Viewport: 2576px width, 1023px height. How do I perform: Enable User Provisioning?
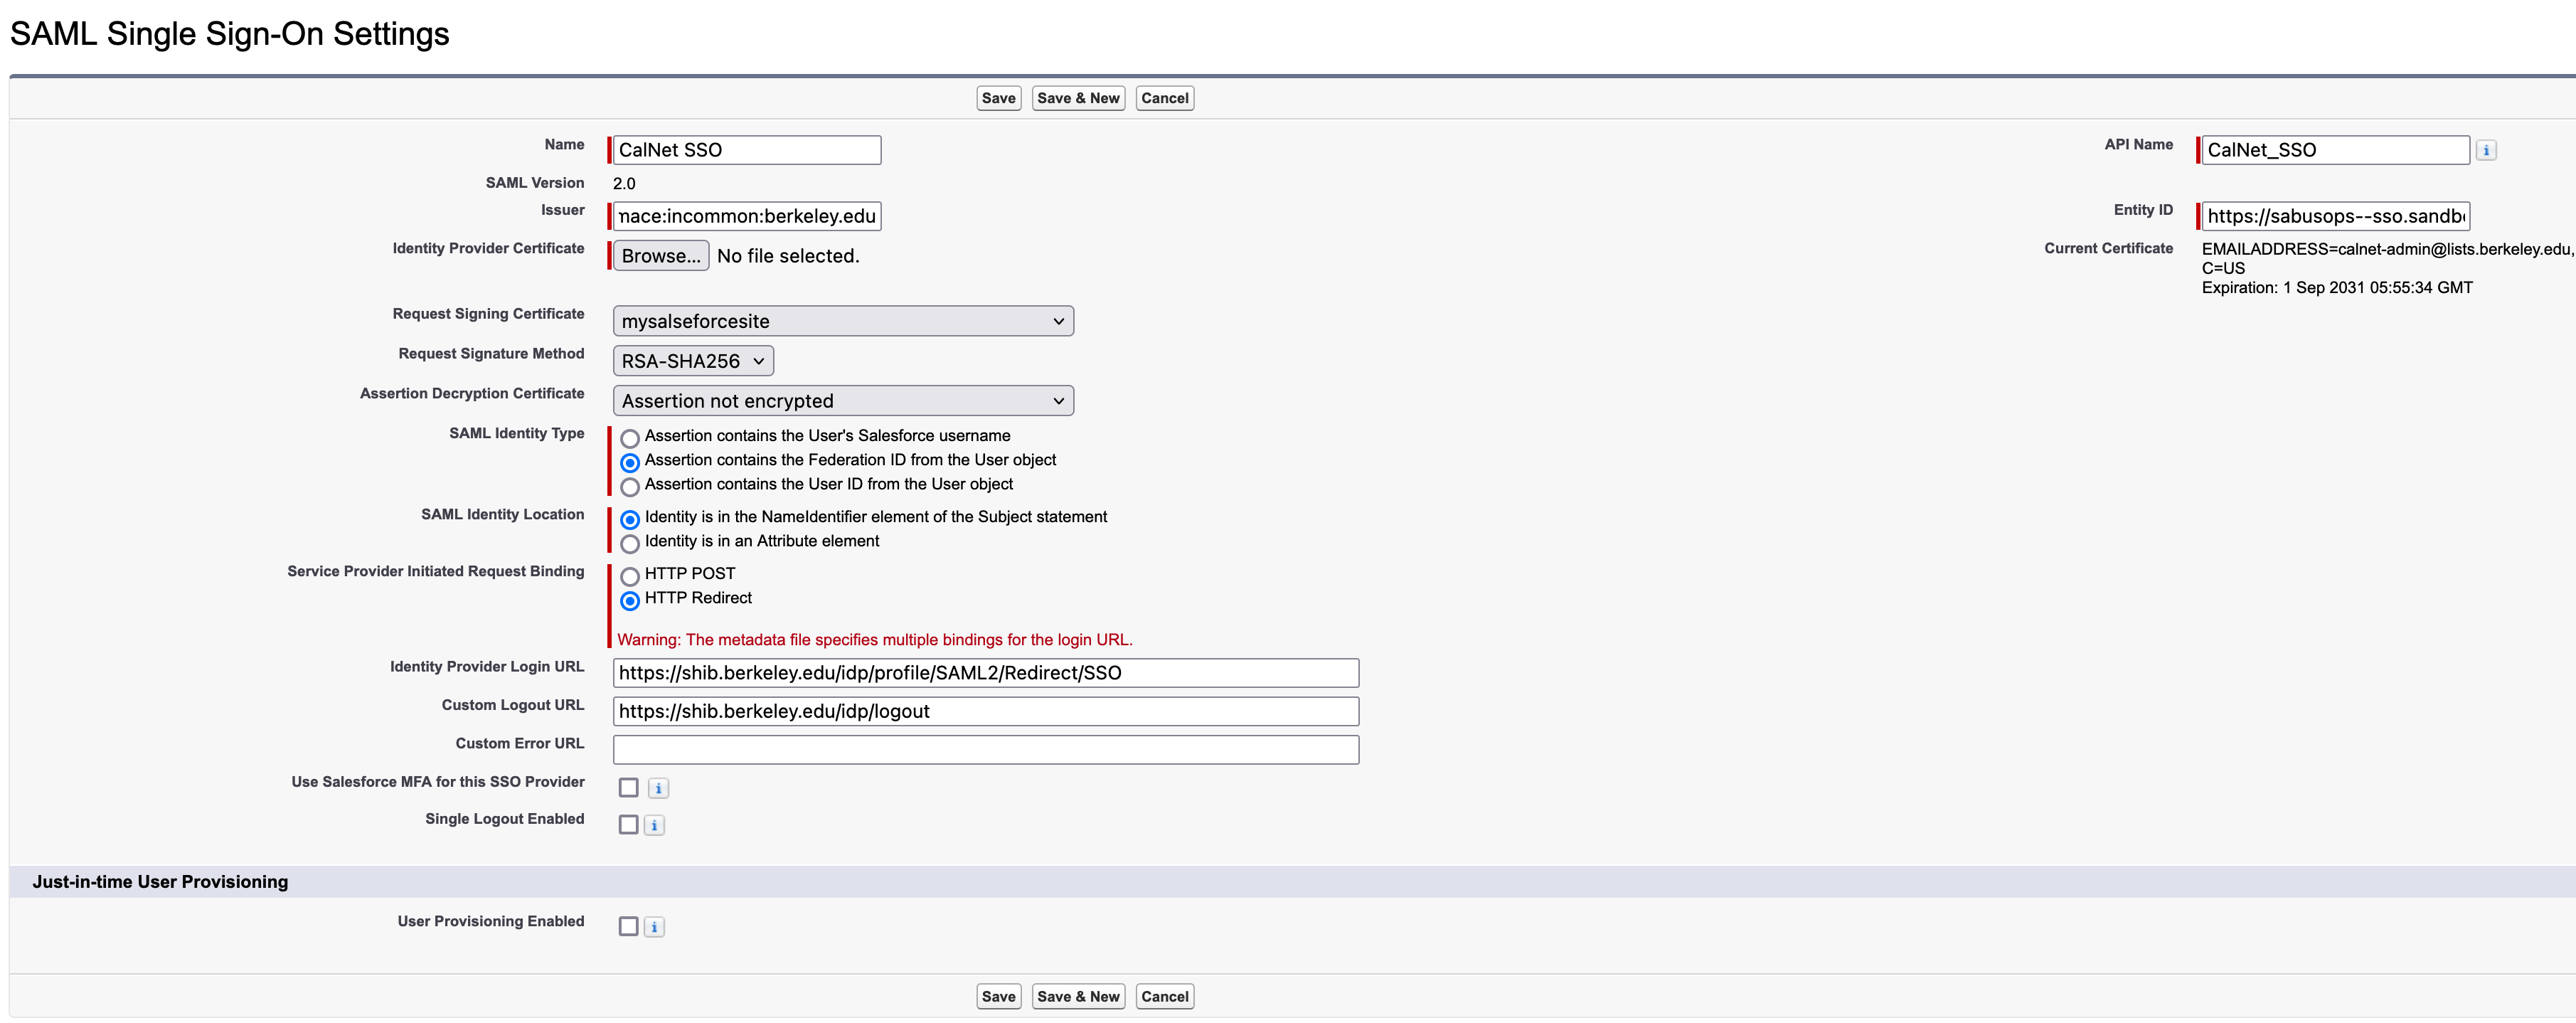629,926
